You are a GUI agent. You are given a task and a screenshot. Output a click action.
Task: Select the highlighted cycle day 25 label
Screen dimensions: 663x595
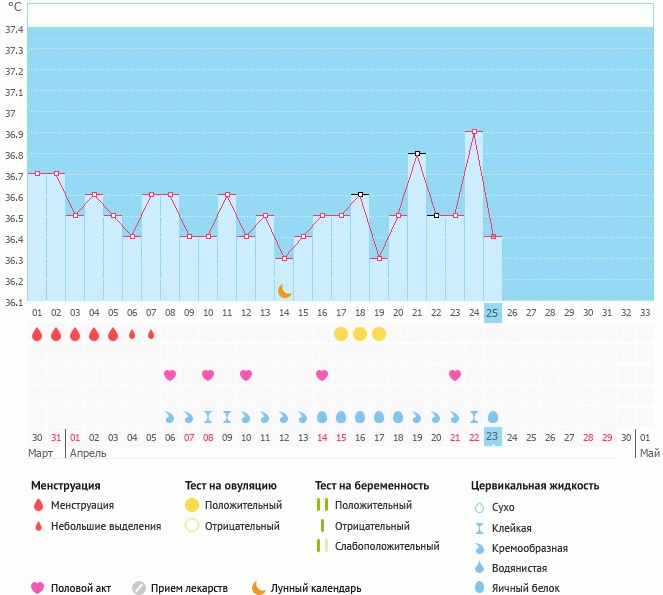(492, 312)
